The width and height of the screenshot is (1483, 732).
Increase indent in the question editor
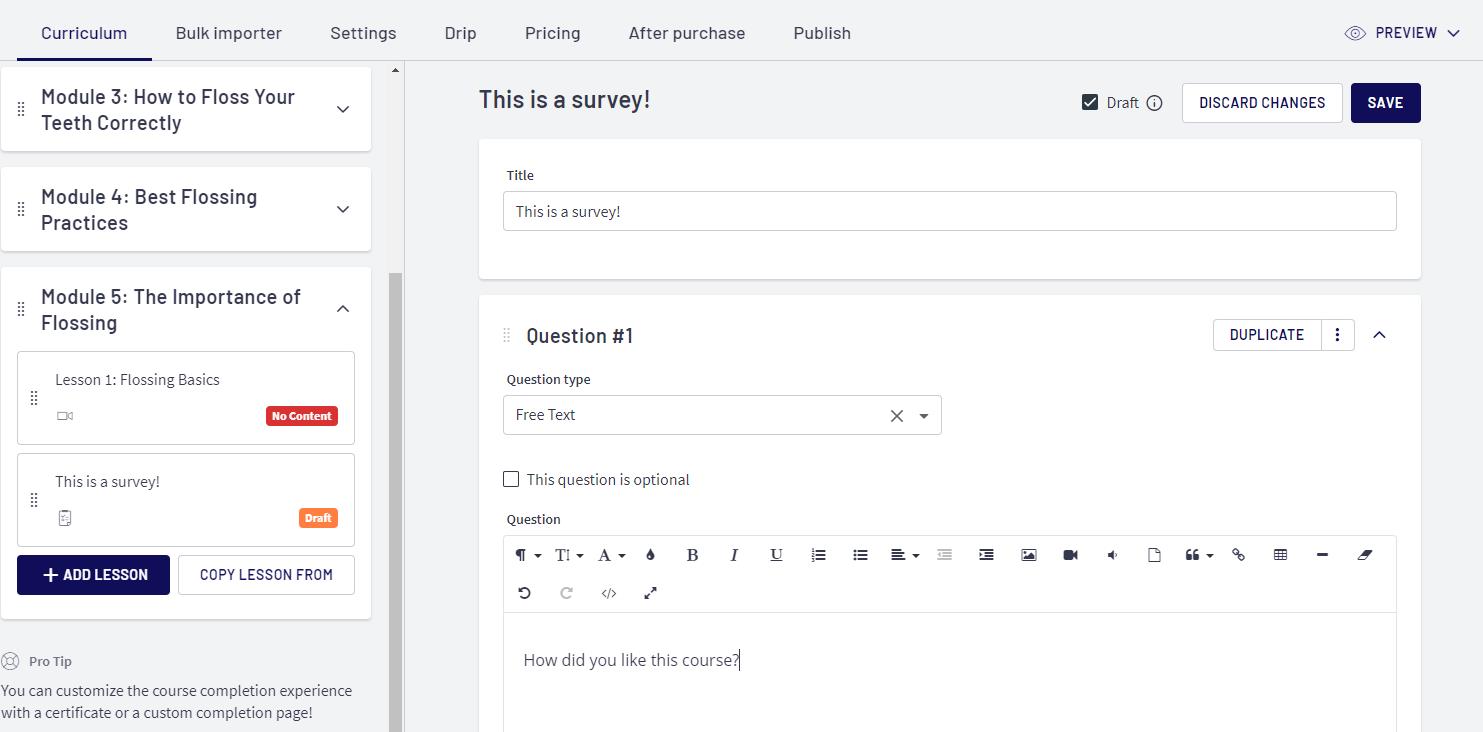pyautogui.click(x=986, y=555)
